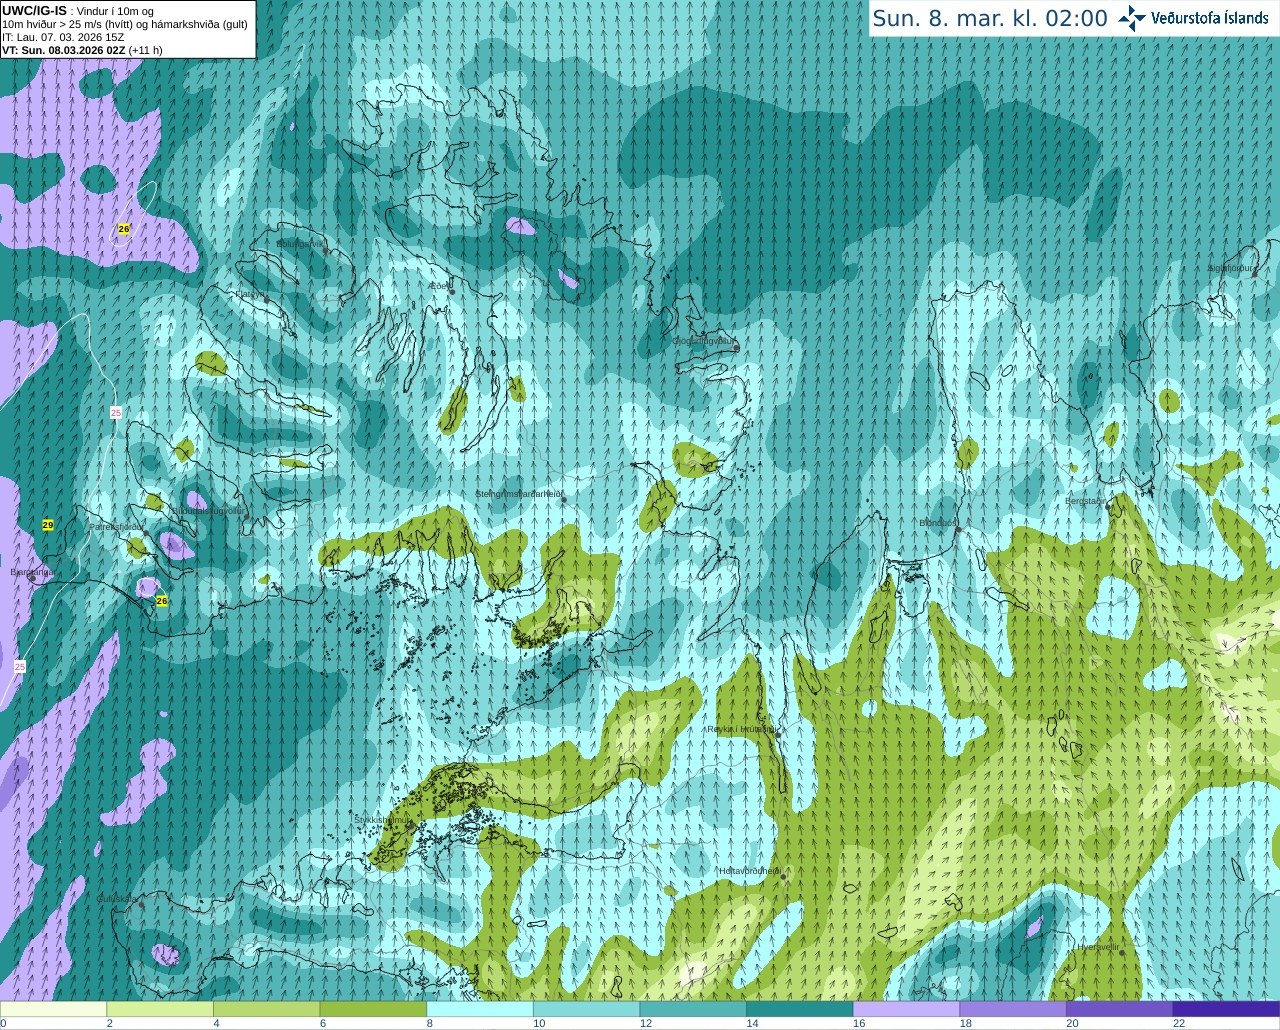The image size is (1280, 1030).
Task: Click the UWC/IG-IS Vindur í 10m header line
Action: [79, 11]
